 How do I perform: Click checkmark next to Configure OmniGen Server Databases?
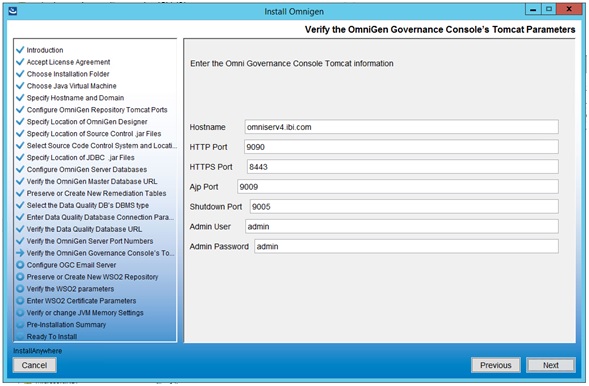click(20, 169)
